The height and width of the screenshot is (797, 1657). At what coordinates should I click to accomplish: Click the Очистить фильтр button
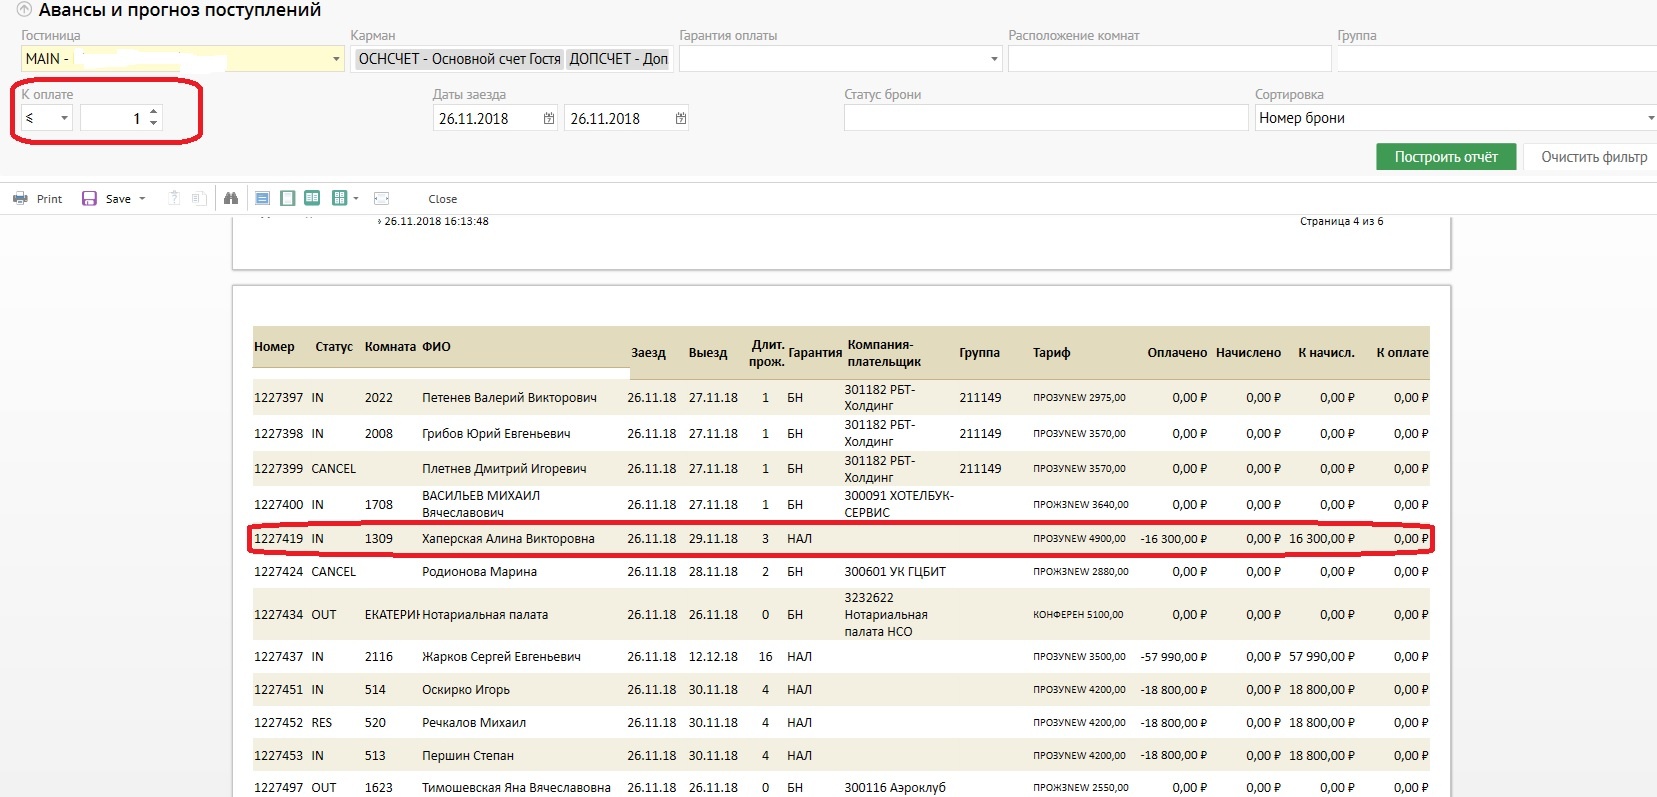click(x=1593, y=157)
